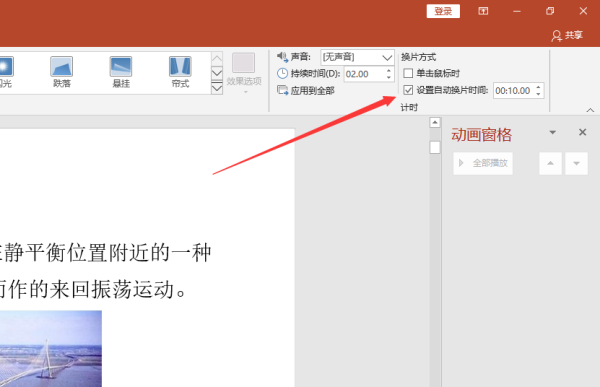Decrease 持续时间 duration with down arrow
The height and width of the screenshot is (387, 600).
389,77
